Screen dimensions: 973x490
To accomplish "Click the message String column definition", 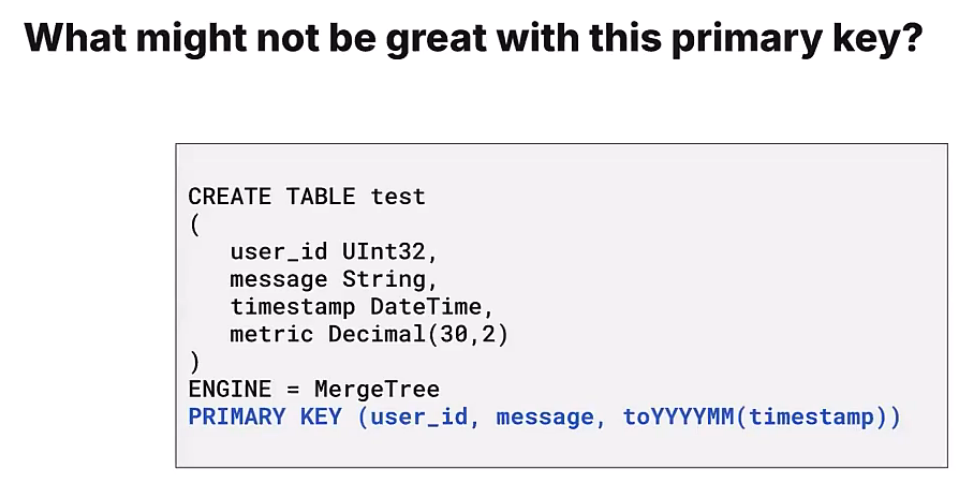I will [x=334, y=279].
